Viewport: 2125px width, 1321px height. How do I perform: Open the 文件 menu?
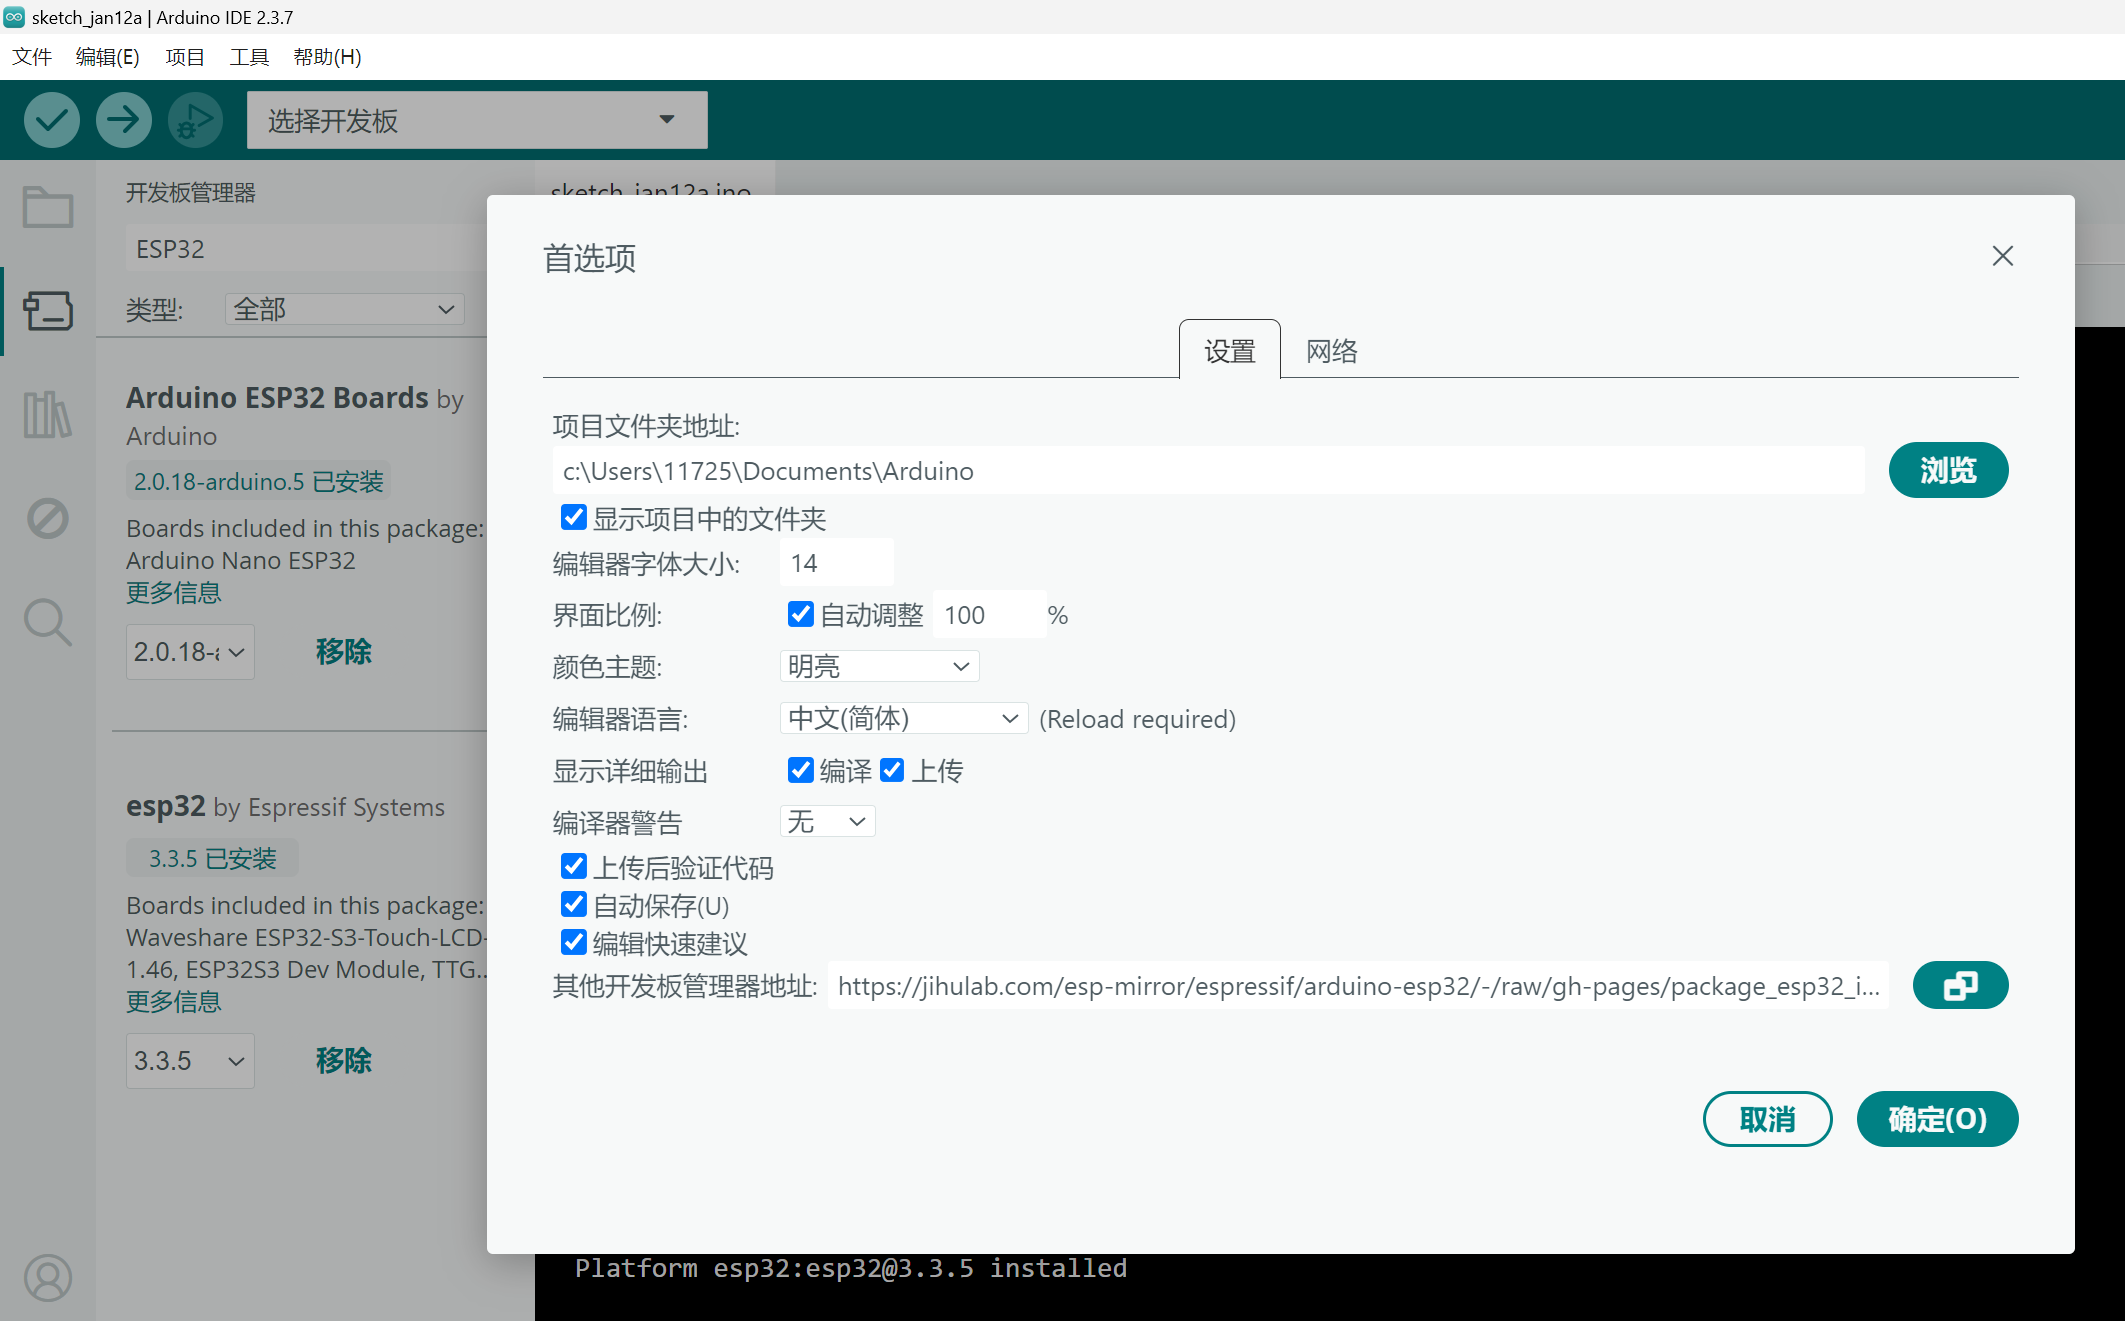pos(32,57)
